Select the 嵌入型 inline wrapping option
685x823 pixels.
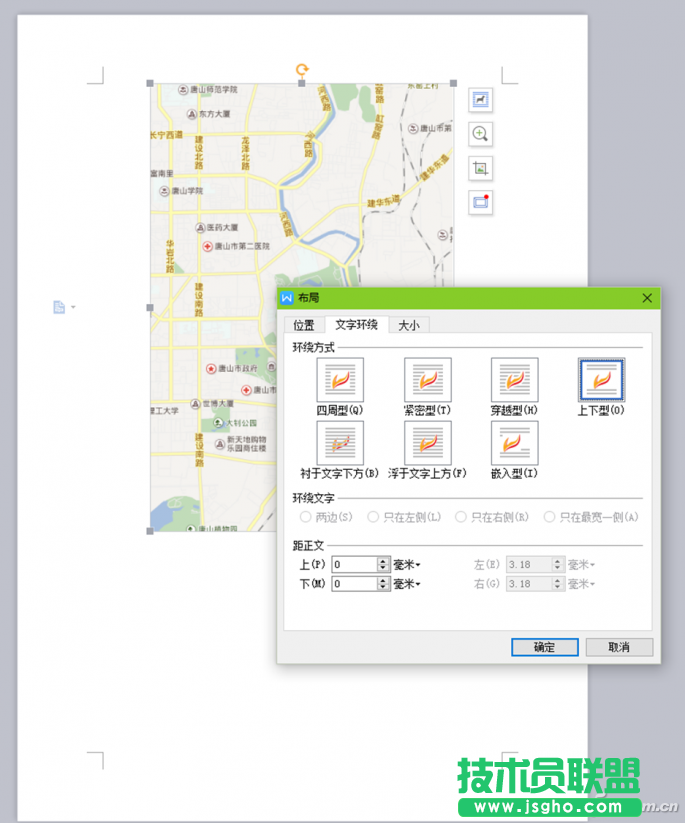515,443
